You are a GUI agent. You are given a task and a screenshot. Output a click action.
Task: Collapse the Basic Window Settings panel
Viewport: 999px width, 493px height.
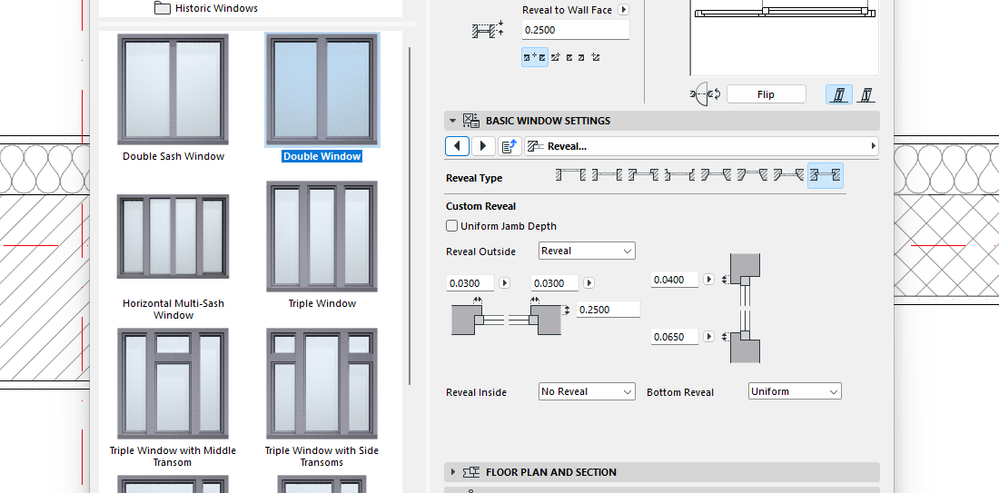452,120
